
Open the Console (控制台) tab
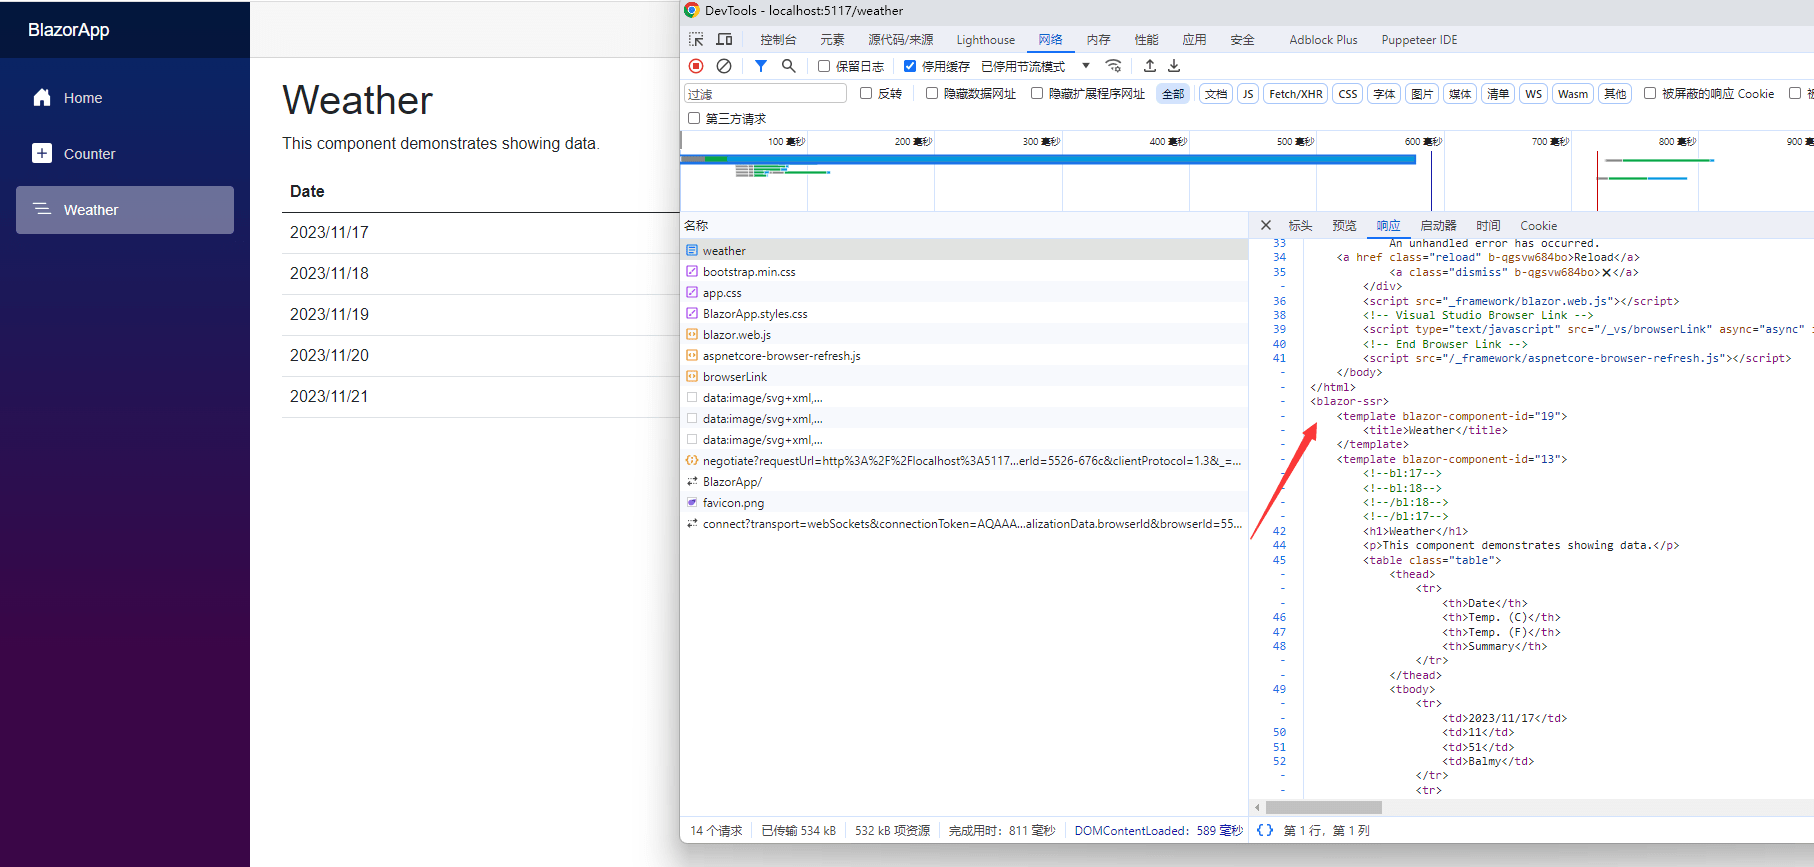(778, 40)
